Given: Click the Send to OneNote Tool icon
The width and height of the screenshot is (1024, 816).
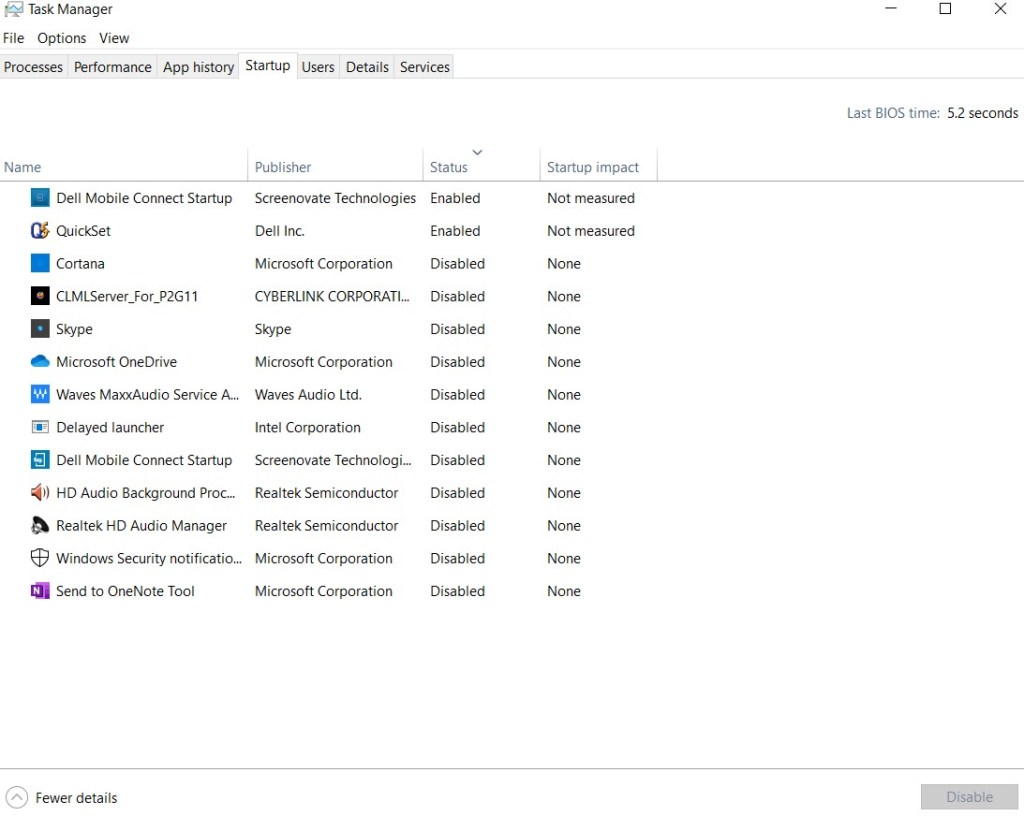Looking at the screenshot, I should (40, 591).
